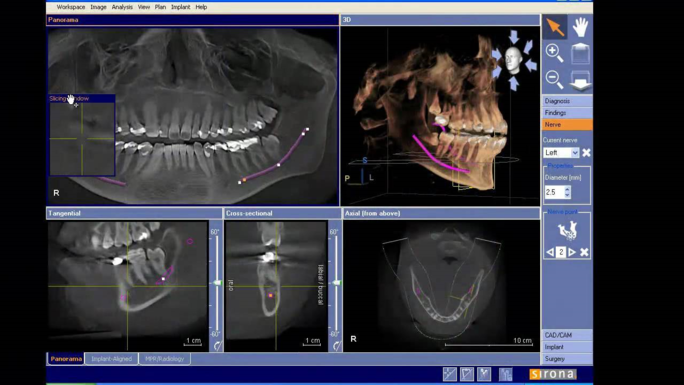684x385 pixels.
Task: Switch to the Implant-Aligned tab
Action: (x=111, y=359)
